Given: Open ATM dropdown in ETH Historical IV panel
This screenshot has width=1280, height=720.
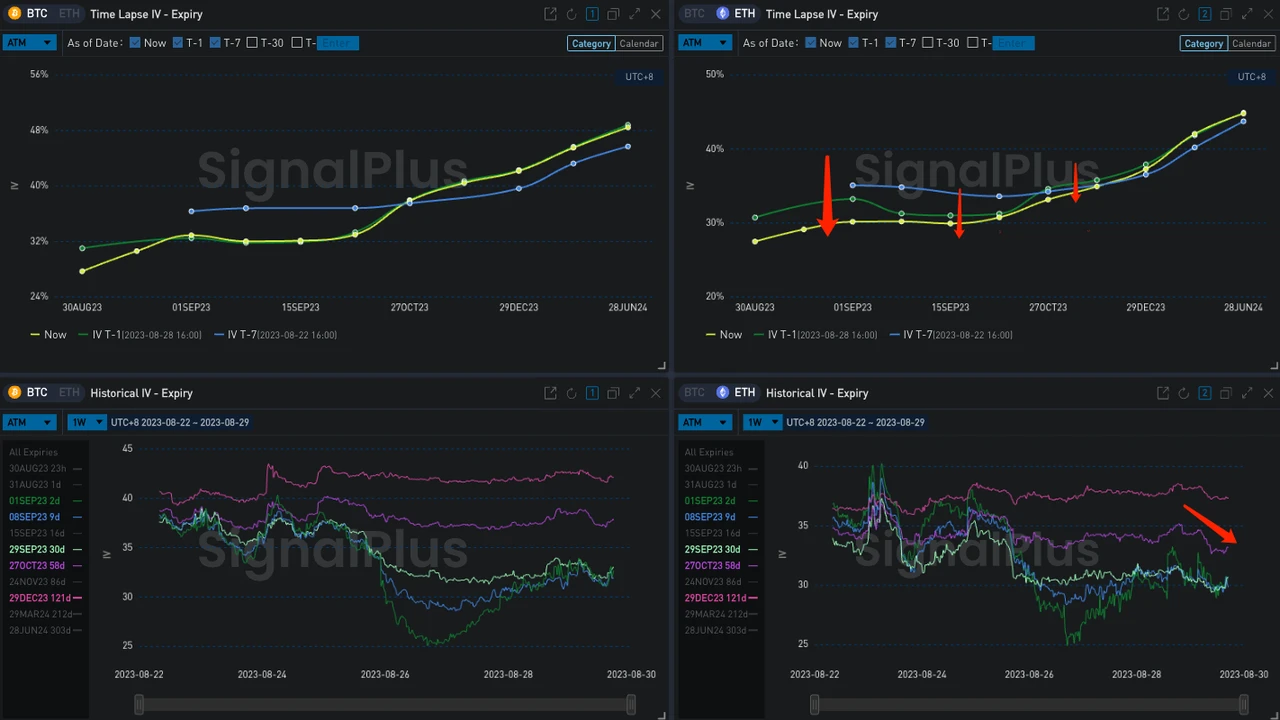Looking at the screenshot, I should [704, 422].
